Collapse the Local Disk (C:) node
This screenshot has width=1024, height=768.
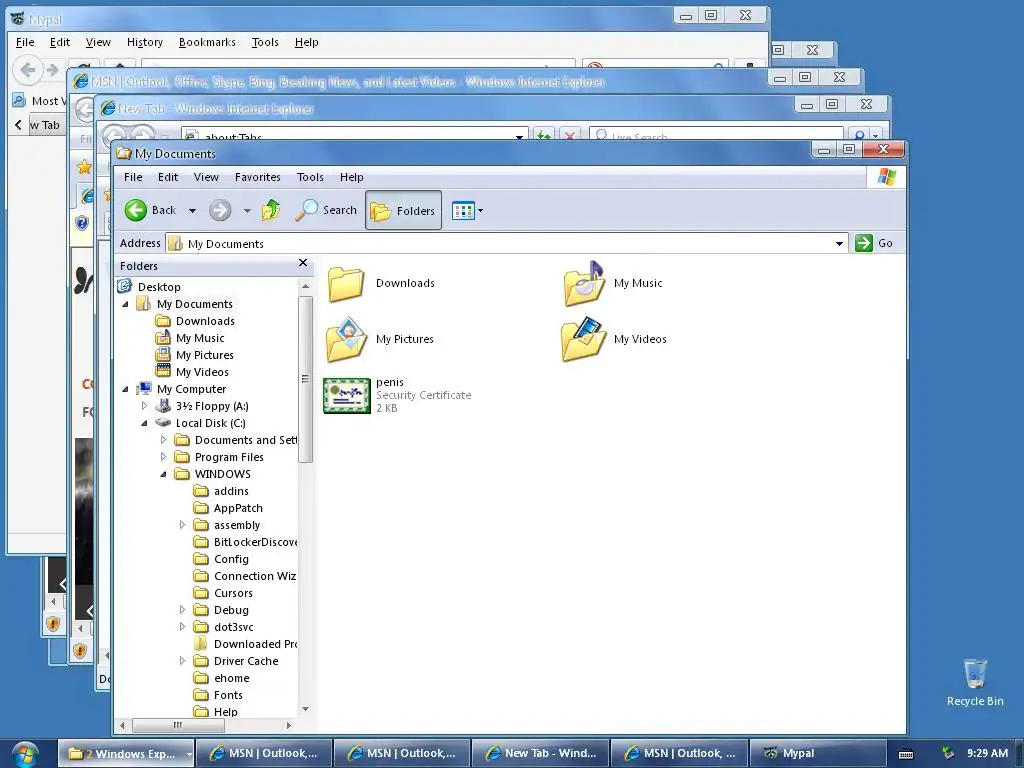[x=144, y=423]
